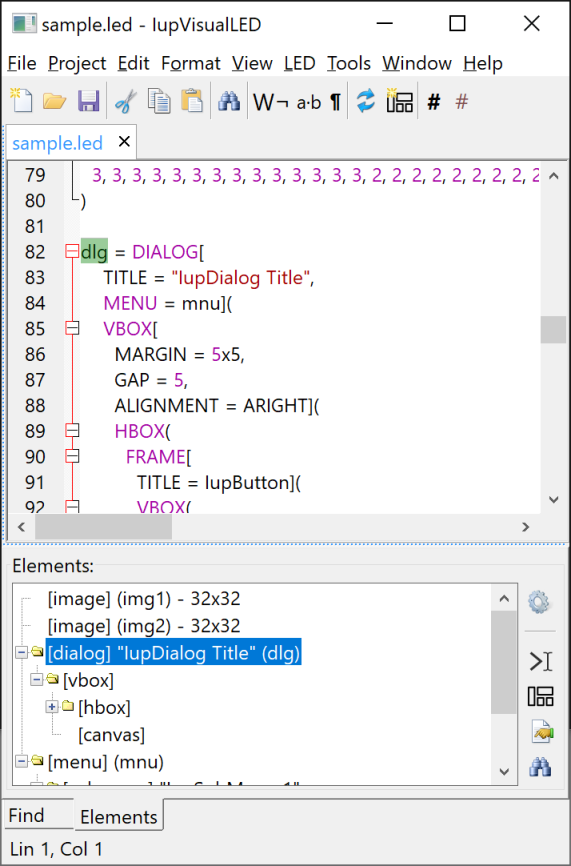Toggle word wrap W¬ button
This screenshot has height=866, width=571.
(271, 102)
